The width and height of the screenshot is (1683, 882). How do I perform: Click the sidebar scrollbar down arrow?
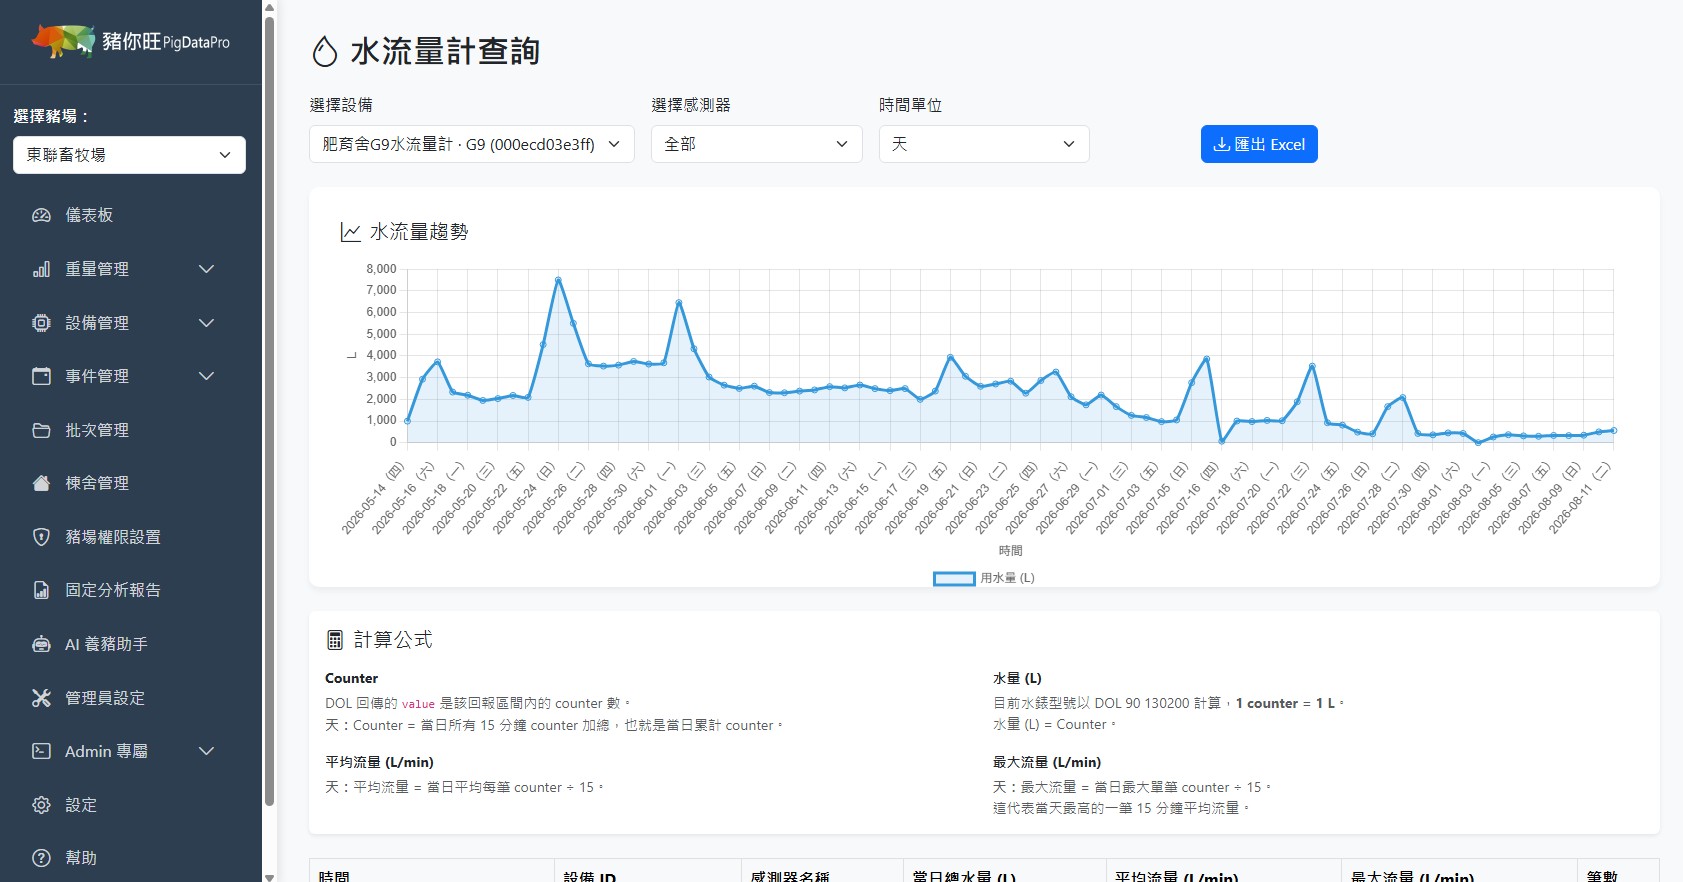pyautogui.click(x=269, y=876)
